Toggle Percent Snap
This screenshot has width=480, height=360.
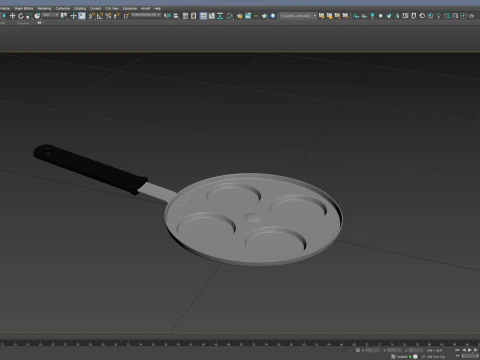(108, 16)
